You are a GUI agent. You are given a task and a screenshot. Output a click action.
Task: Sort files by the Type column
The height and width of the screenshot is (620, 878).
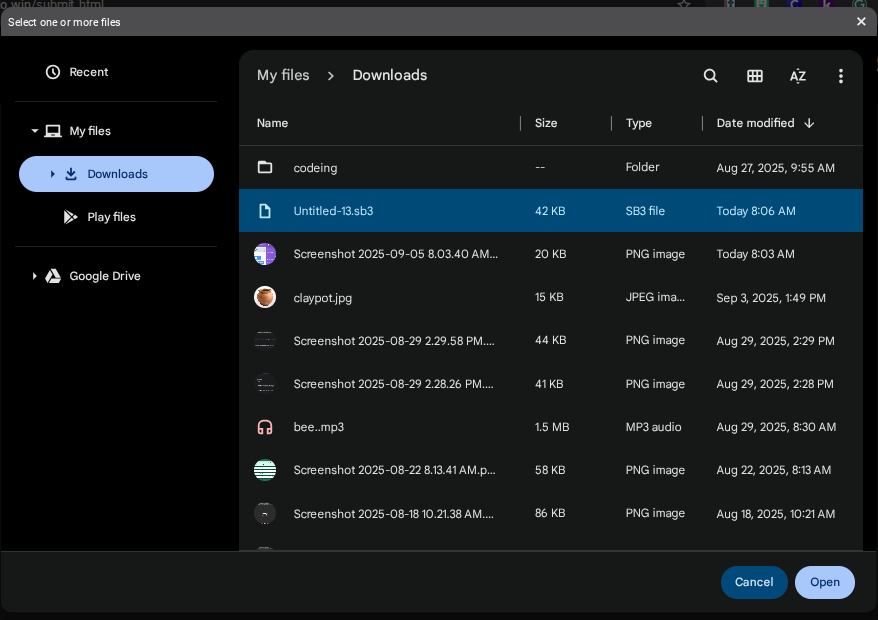[x=639, y=123]
